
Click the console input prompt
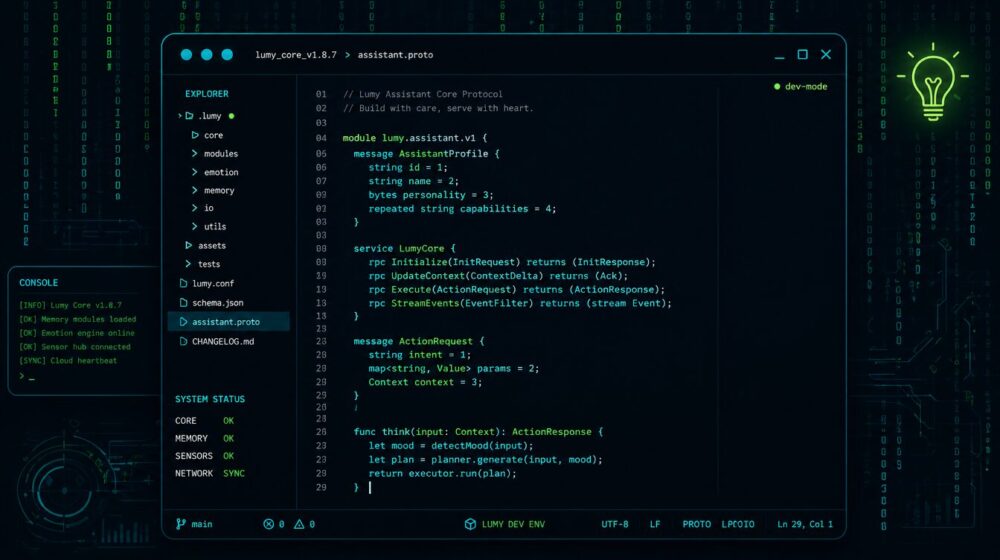pos(28,378)
